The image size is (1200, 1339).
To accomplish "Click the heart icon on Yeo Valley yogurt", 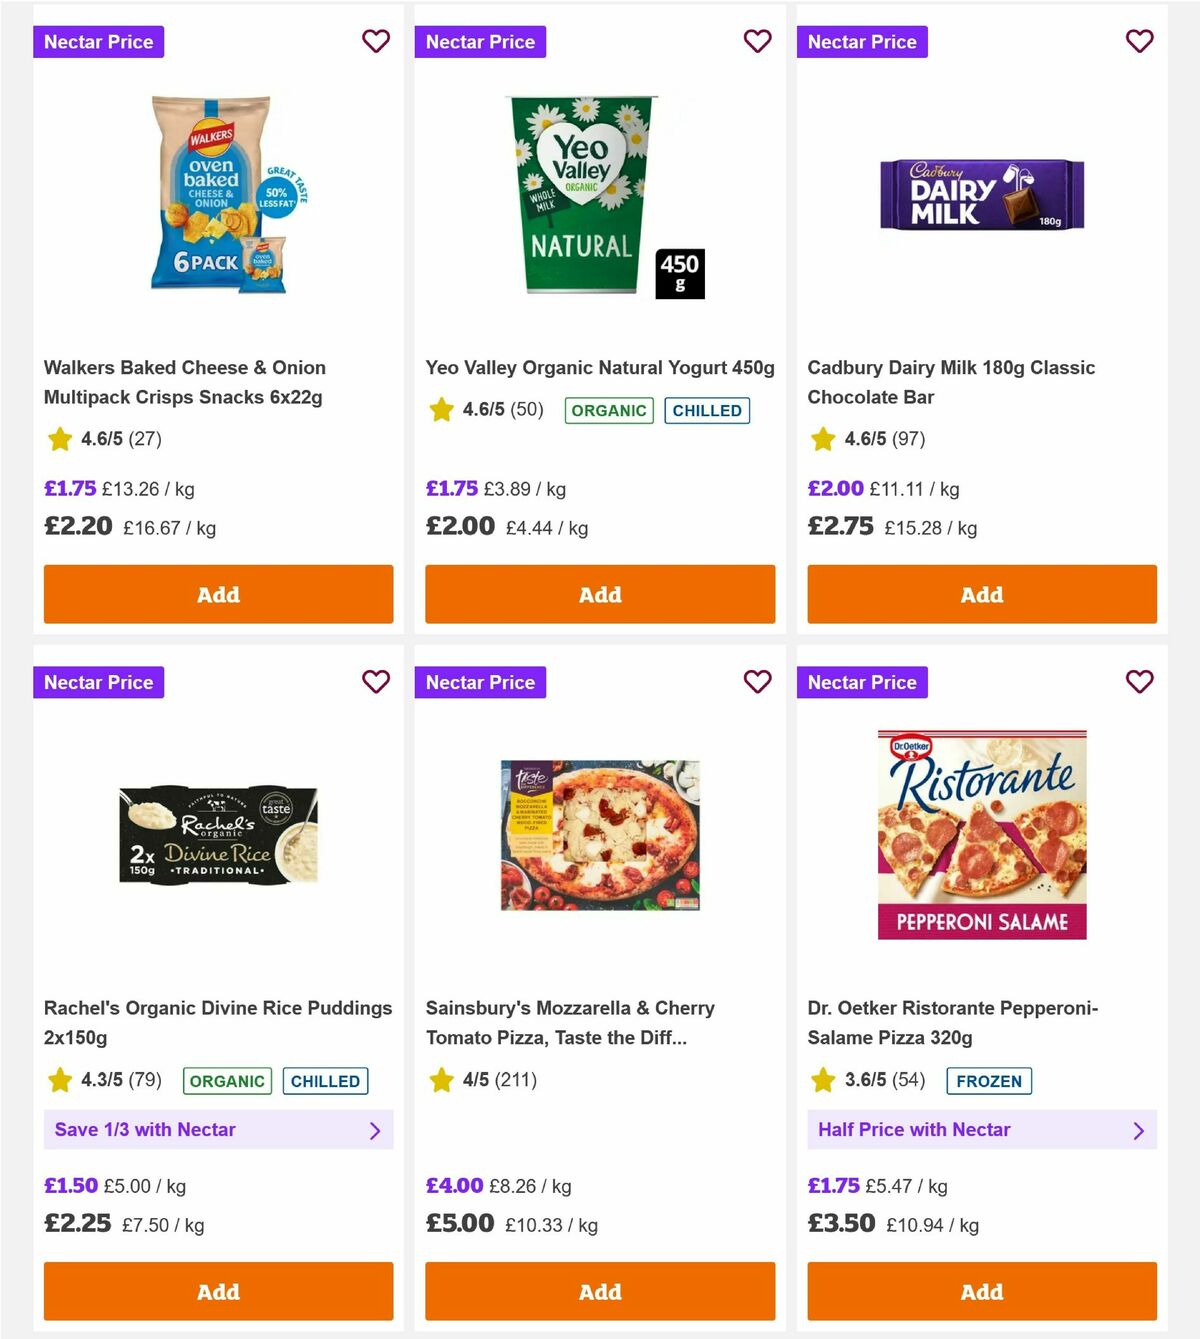I will (758, 41).
